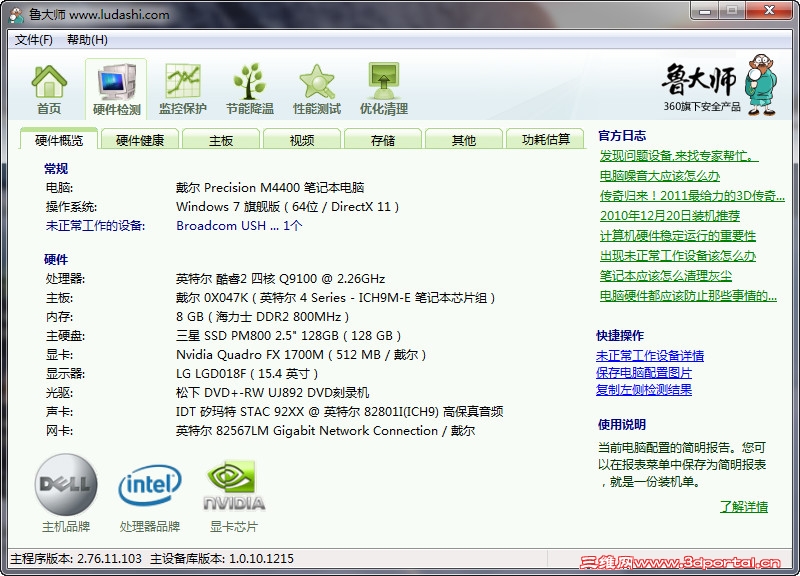Switch to the 功耗估算 tab
This screenshot has width=800, height=576.
(545, 140)
